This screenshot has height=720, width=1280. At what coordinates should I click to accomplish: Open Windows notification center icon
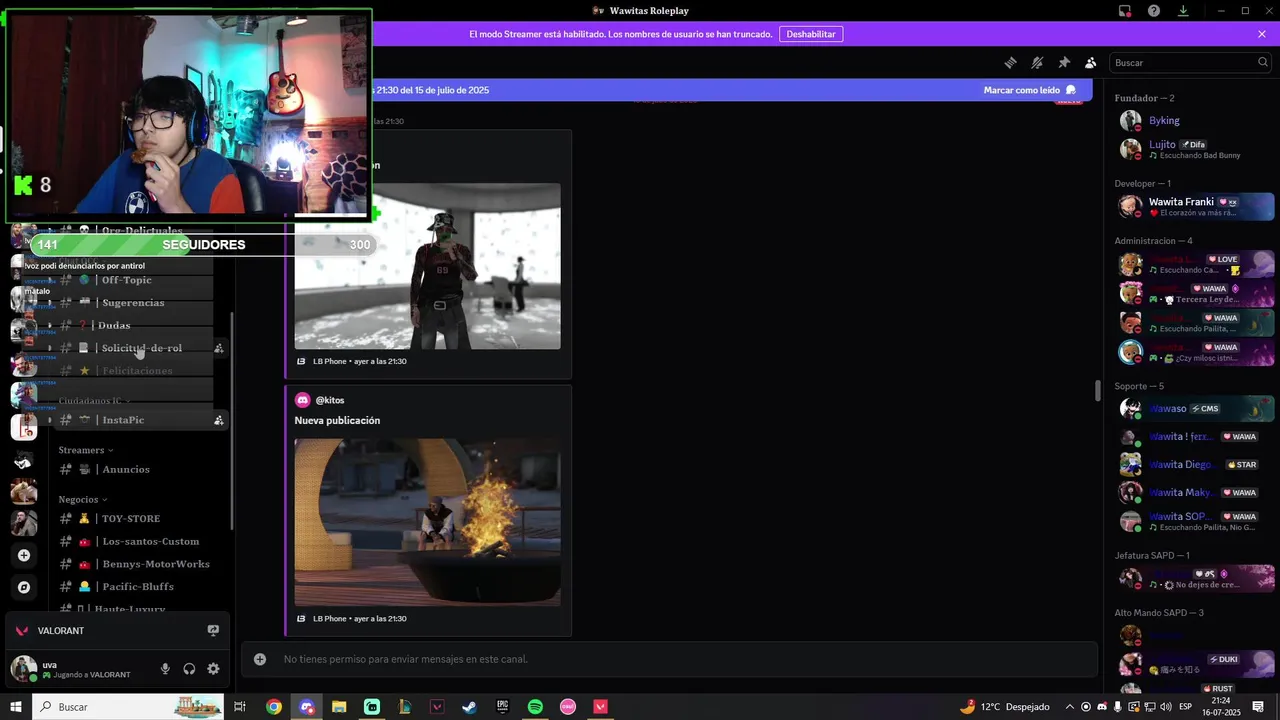(1258, 707)
